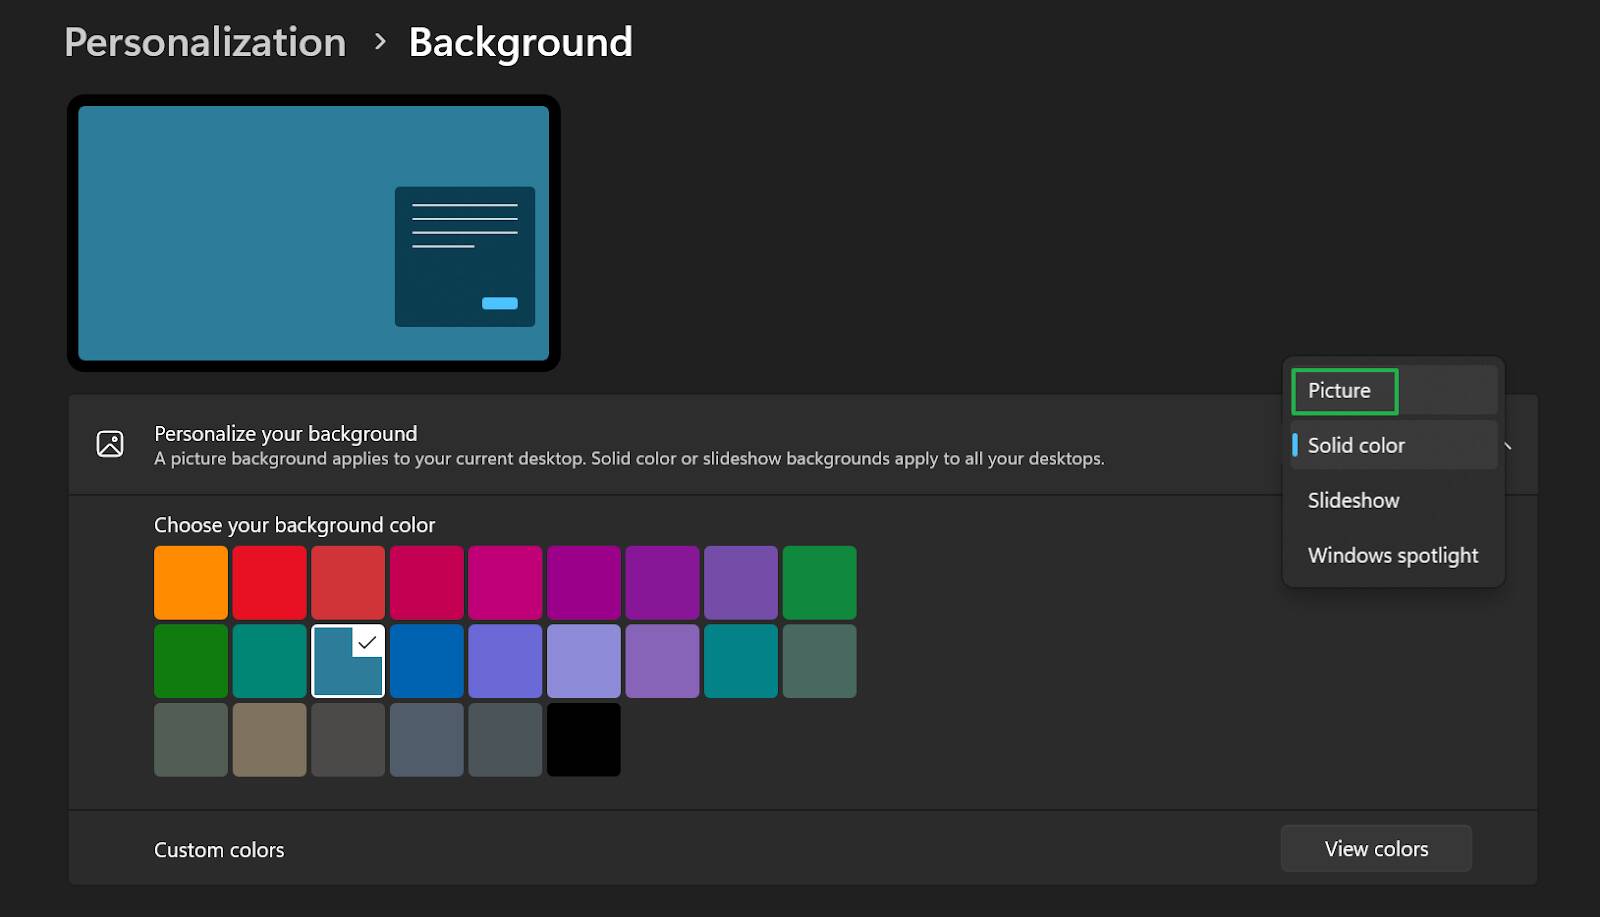Click the selected steel blue swatch with checkmark
This screenshot has width=1600, height=917.
(x=348, y=662)
